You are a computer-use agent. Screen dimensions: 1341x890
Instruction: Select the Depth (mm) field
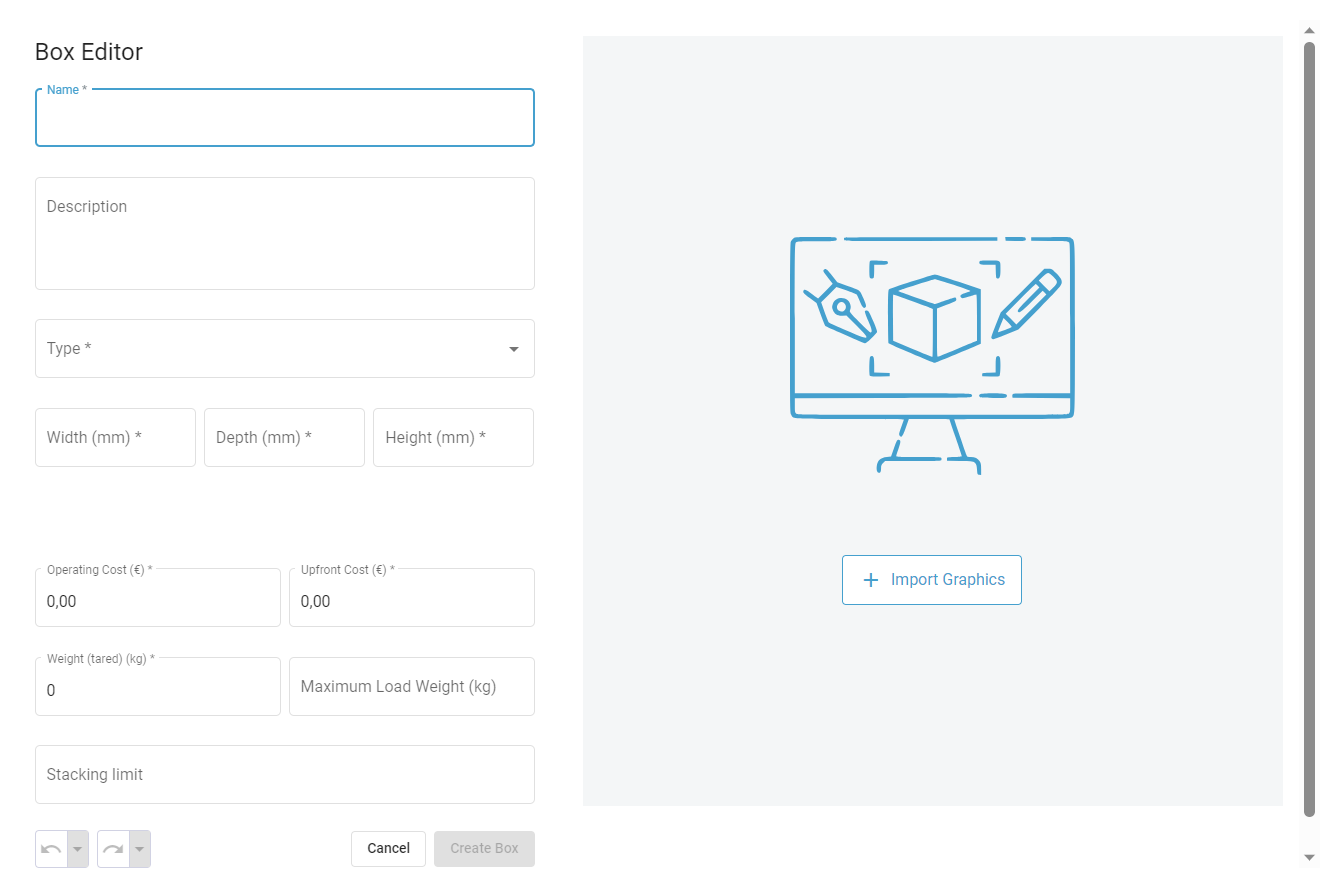284,438
